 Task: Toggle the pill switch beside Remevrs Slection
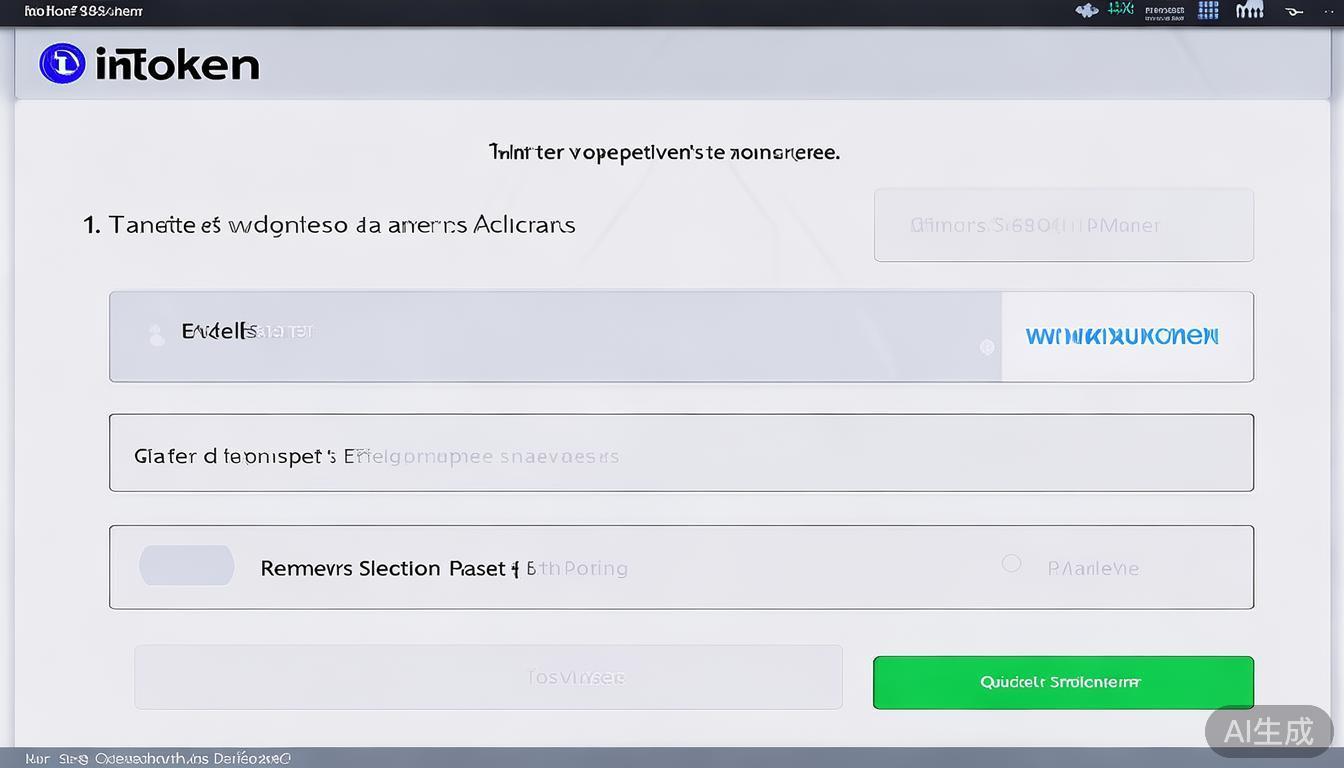[187, 566]
